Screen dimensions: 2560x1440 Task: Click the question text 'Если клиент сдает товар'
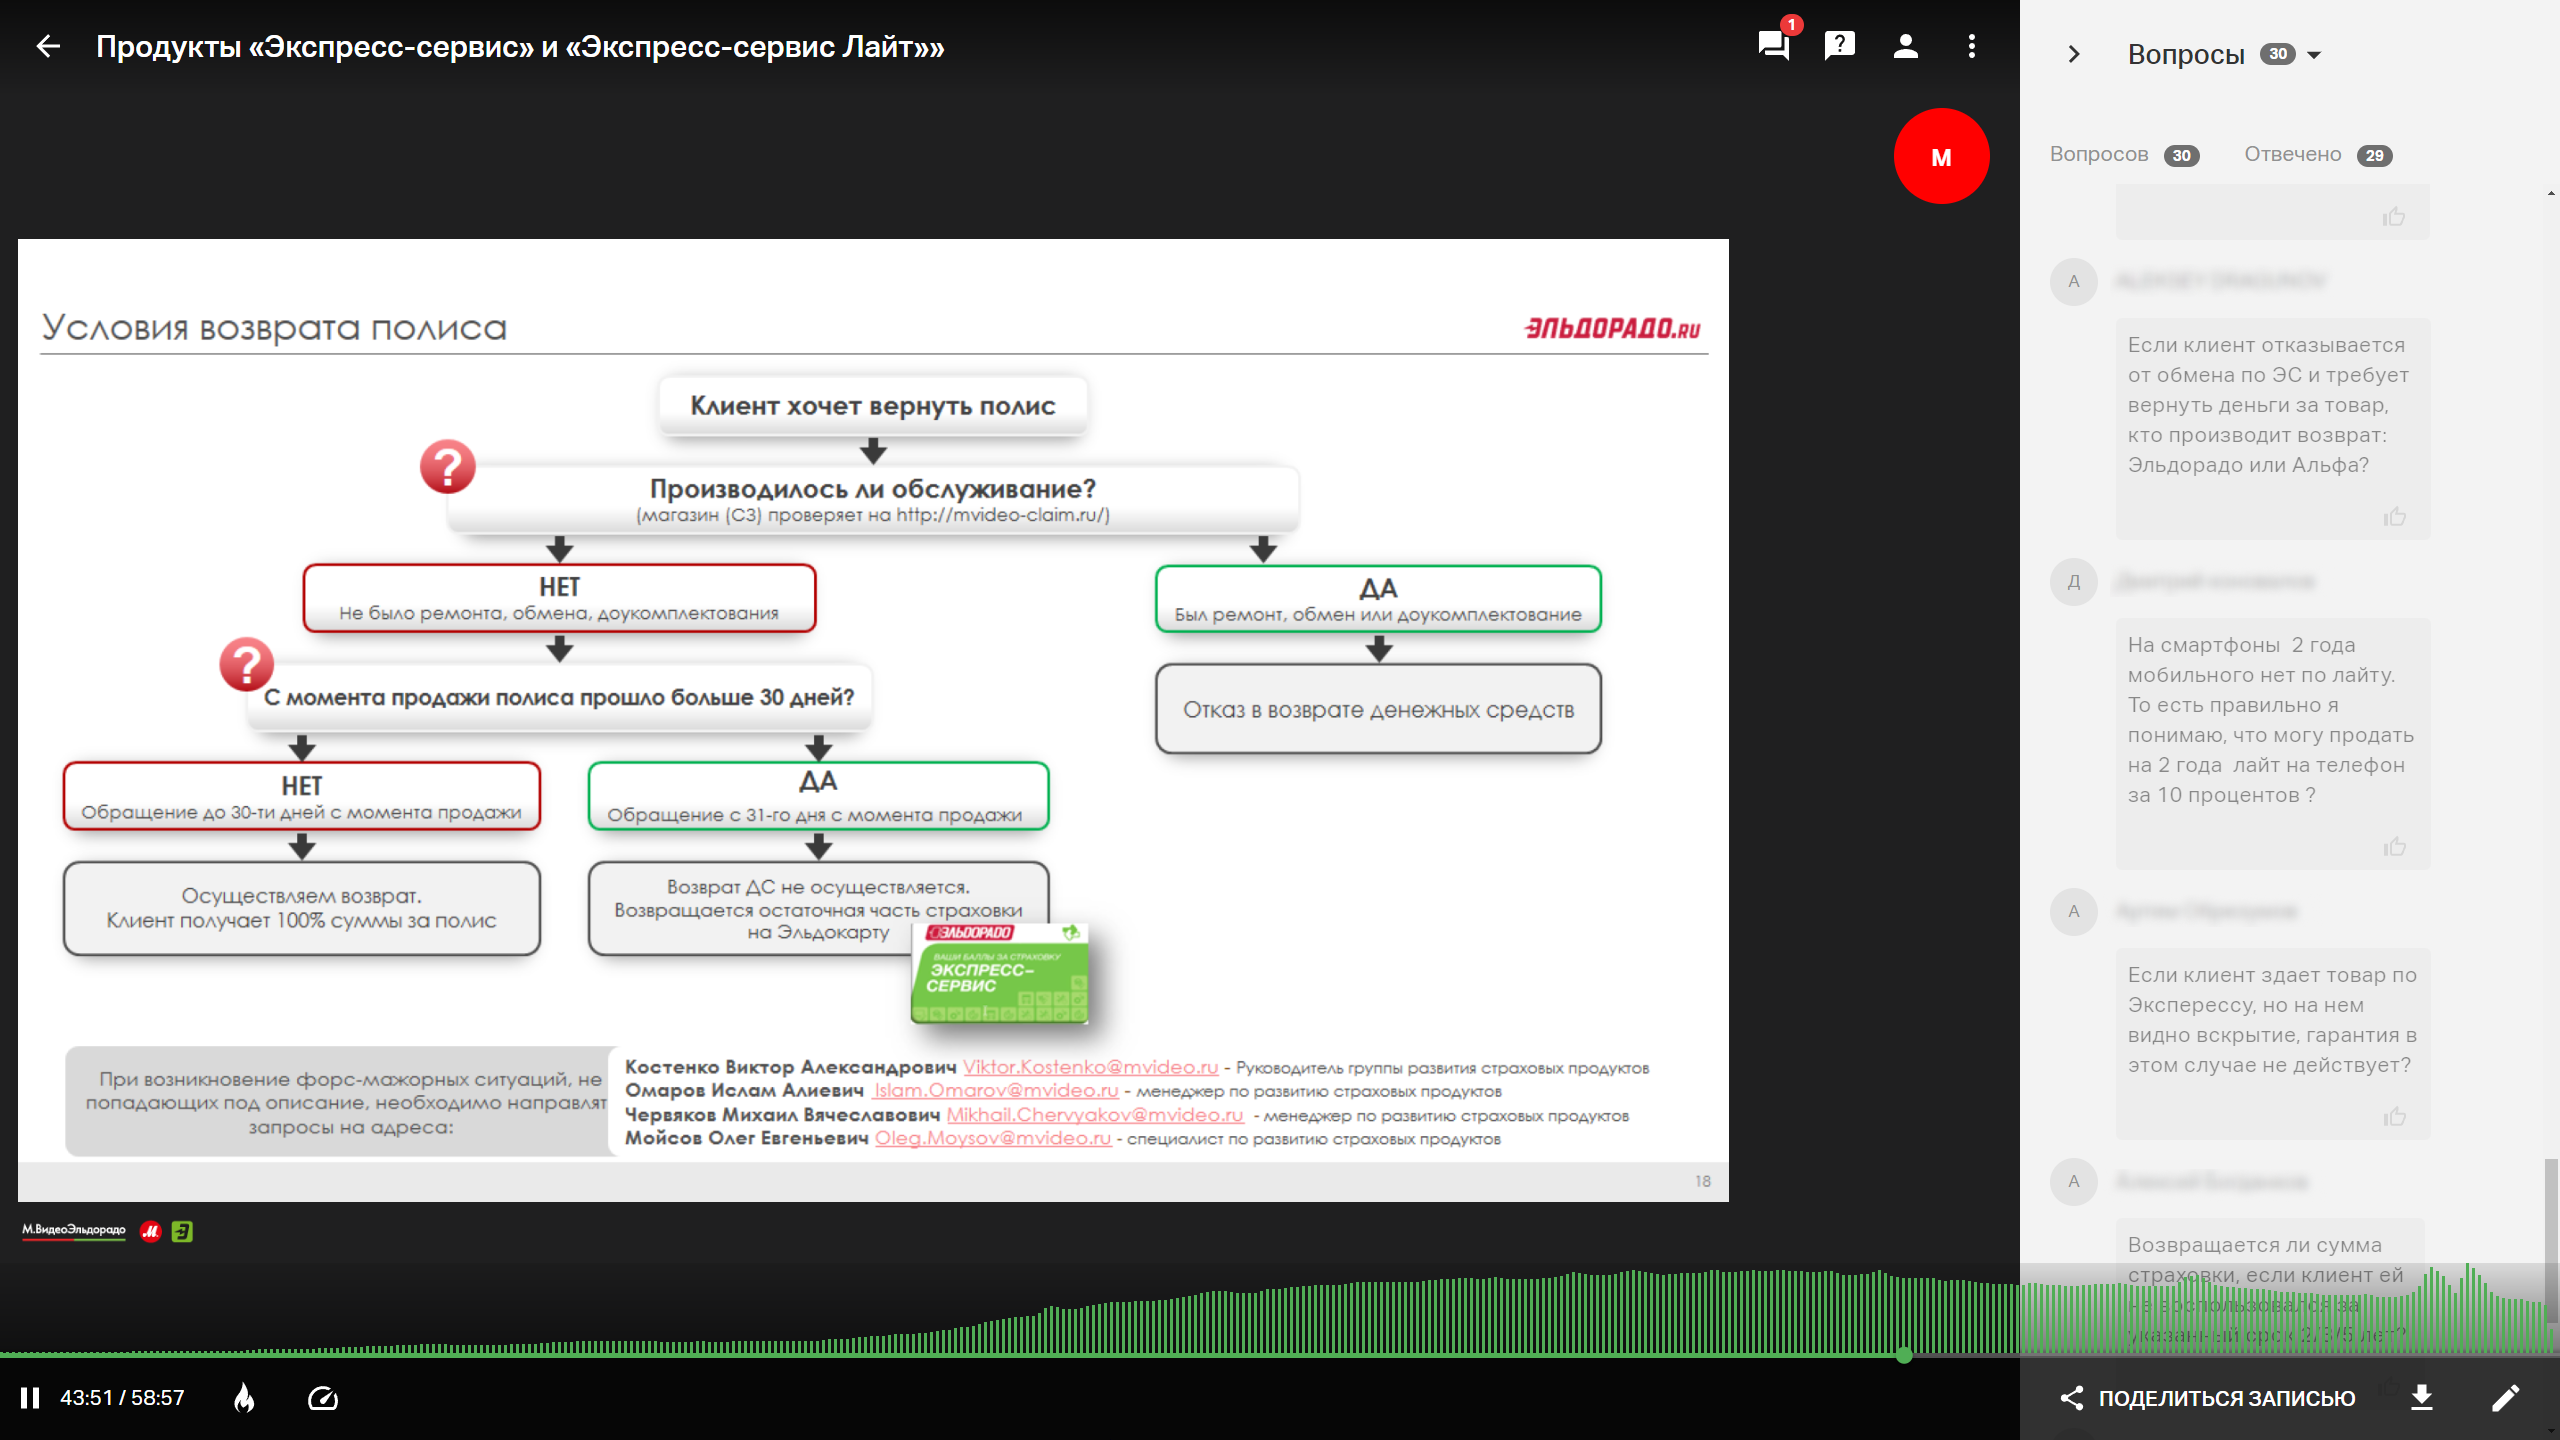[x=2272, y=1020]
